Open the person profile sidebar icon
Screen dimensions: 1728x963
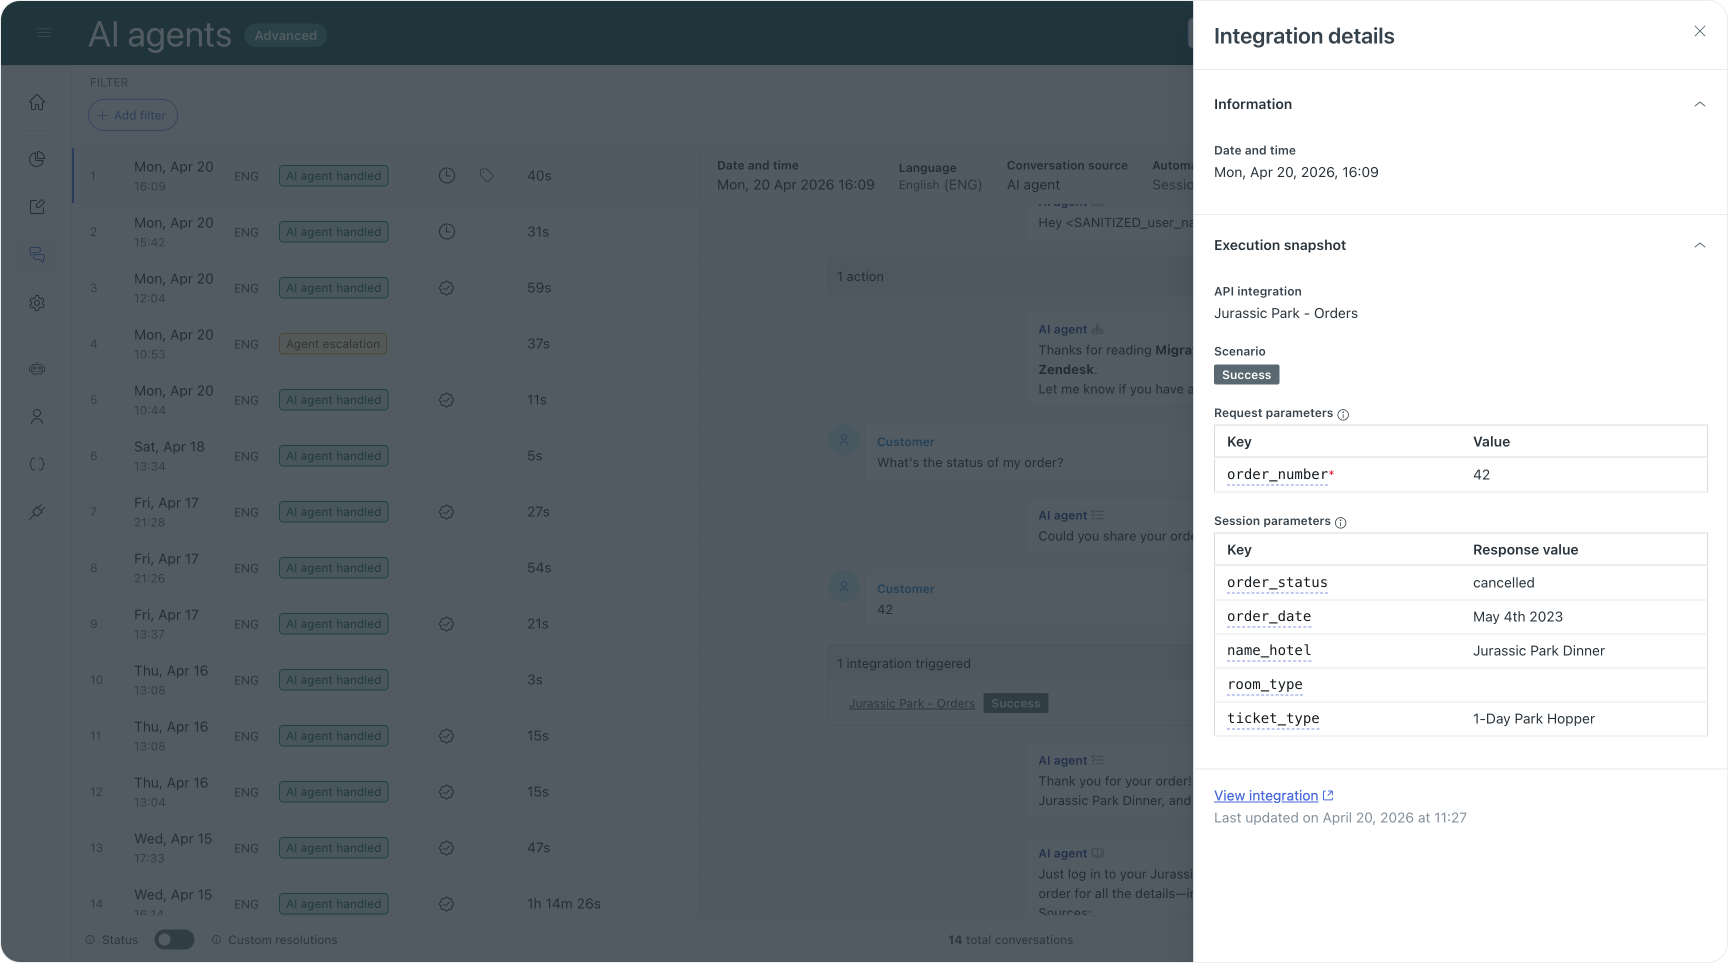(37, 416)
